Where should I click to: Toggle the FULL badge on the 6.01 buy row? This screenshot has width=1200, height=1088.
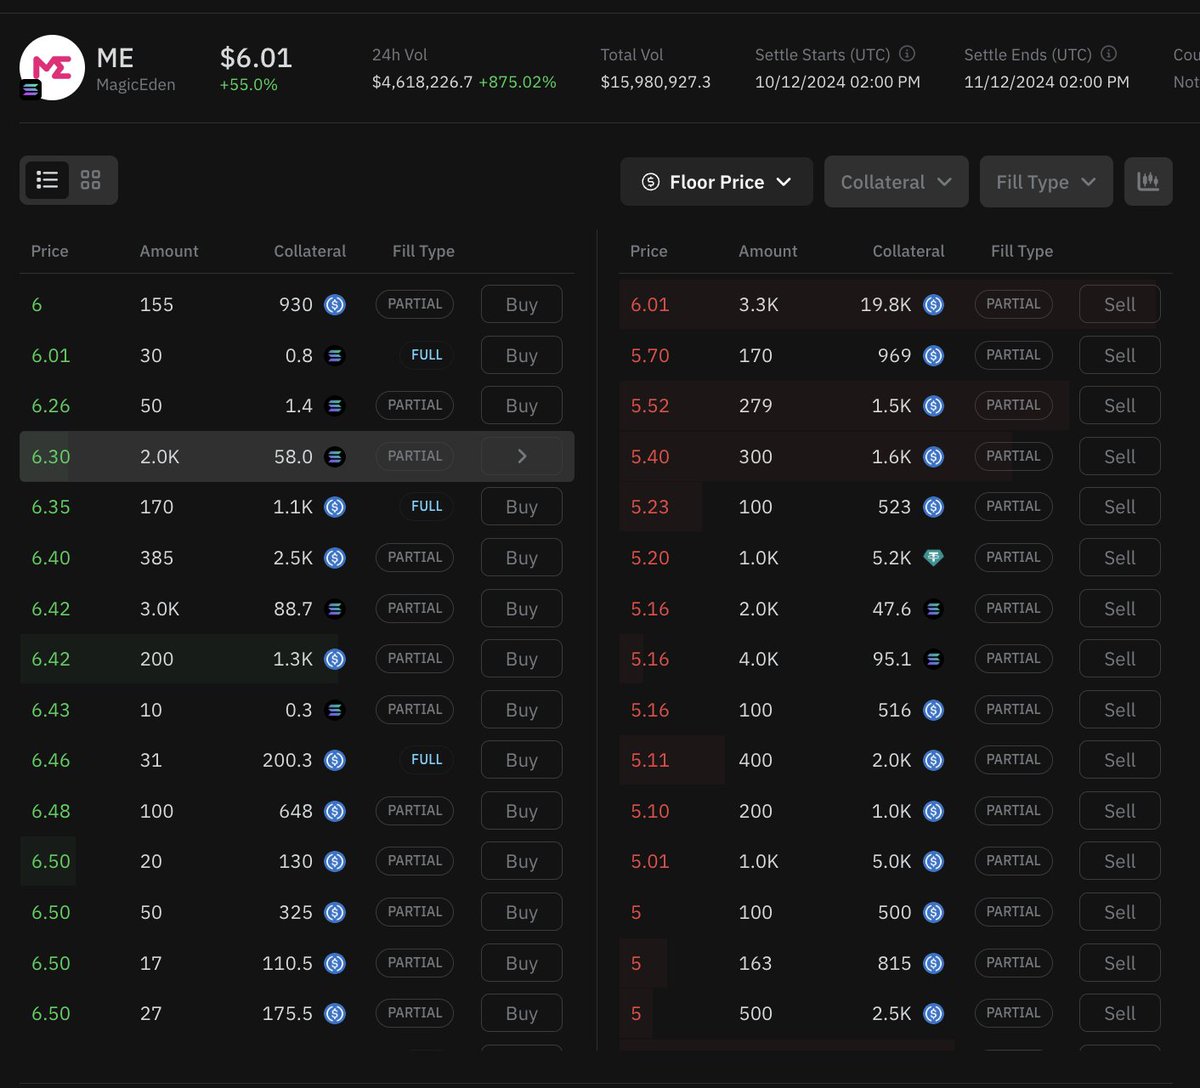(426, 355)
